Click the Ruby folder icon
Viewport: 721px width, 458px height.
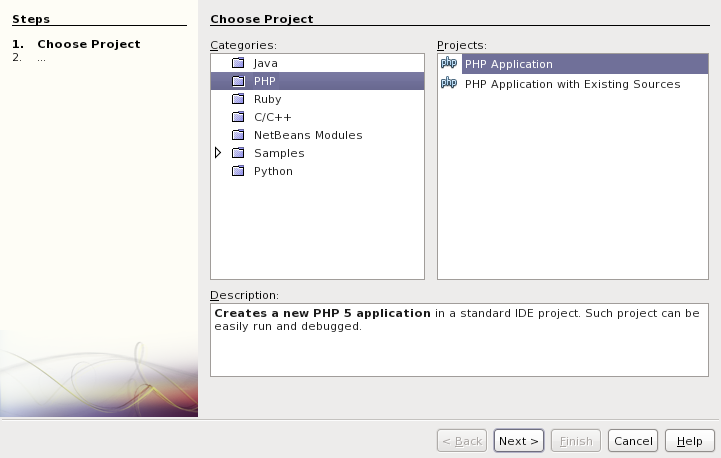(238, 99)
